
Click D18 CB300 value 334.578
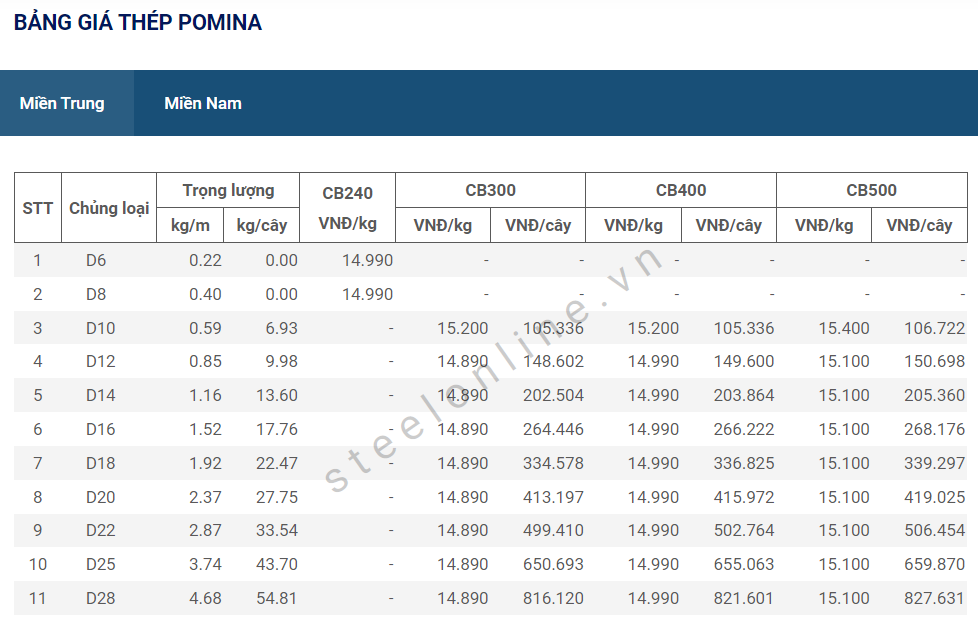click(553, 463)
